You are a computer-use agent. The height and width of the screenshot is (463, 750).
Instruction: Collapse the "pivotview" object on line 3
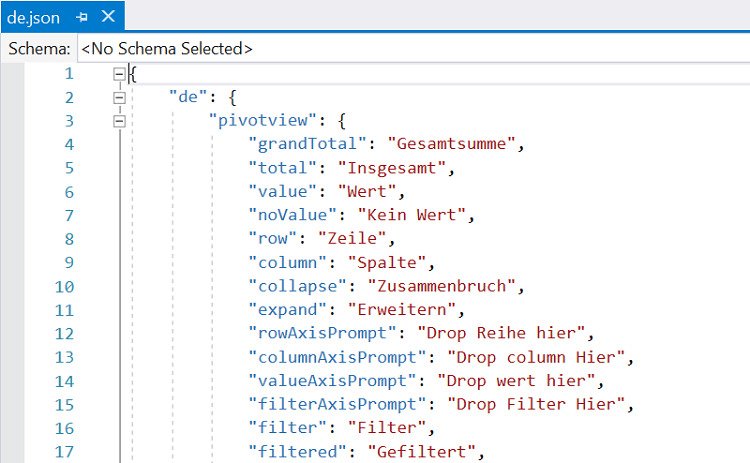[119, 121]
